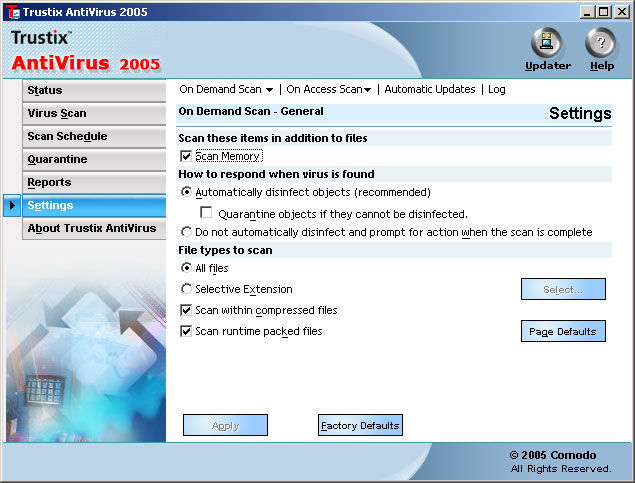
Task: Open the Automatic Updates tab
Action: 430,89
